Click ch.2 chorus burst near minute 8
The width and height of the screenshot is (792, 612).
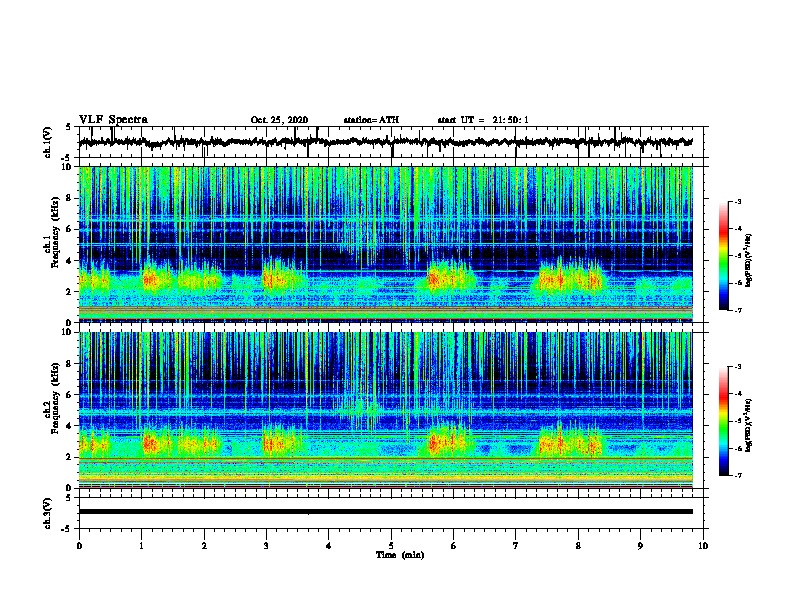point(571,442)
